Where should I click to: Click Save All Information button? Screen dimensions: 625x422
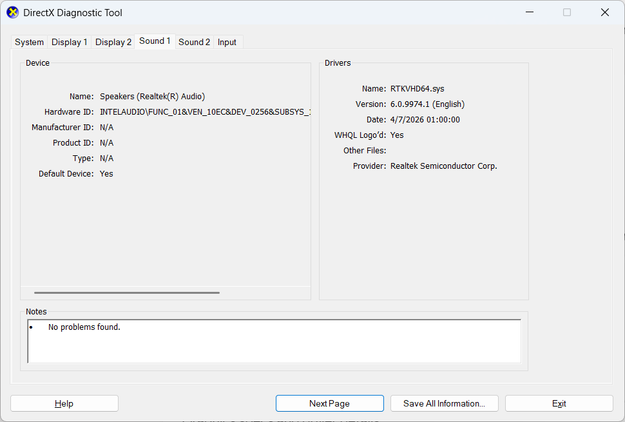(x=444, y=404)
